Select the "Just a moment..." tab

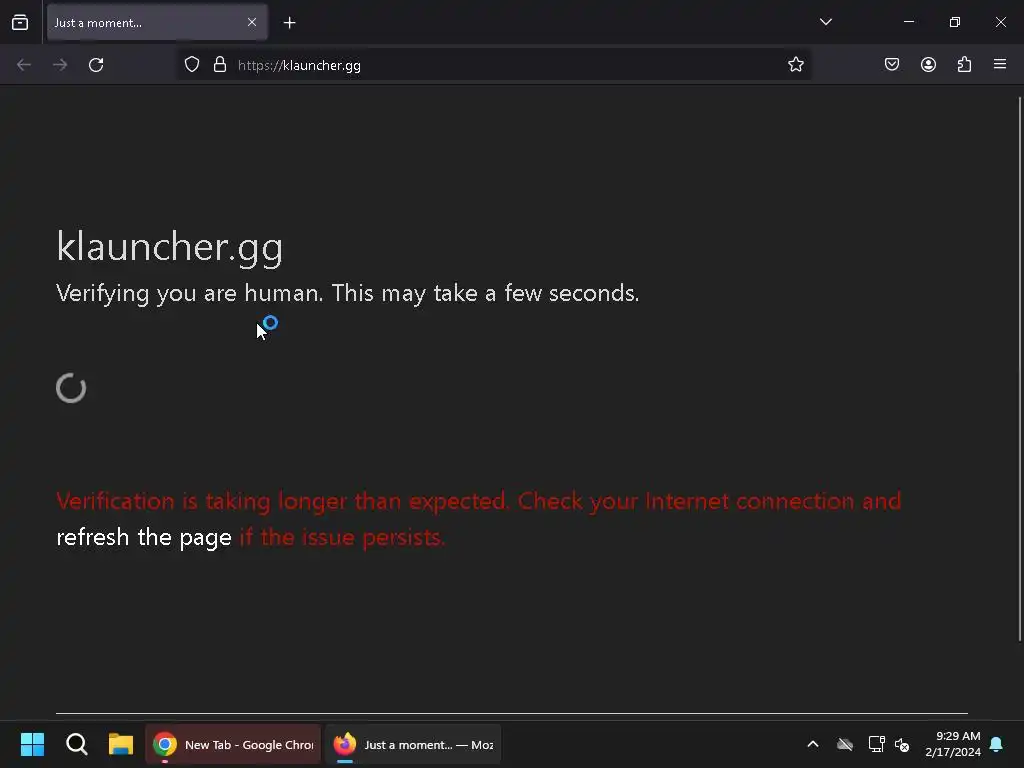pos(157,22)
